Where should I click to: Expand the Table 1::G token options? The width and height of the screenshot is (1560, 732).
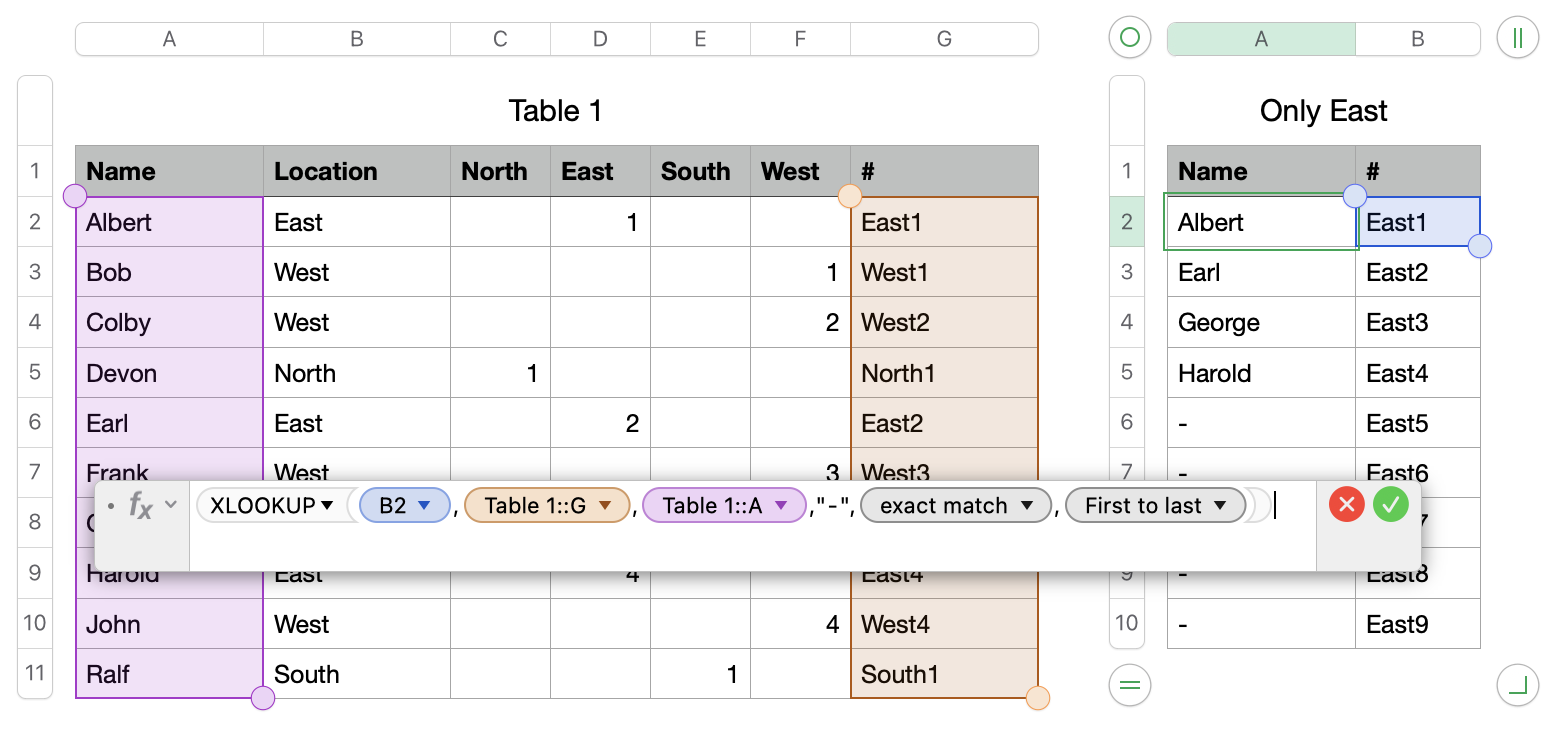pyautogui.click(x=605, y=506)
